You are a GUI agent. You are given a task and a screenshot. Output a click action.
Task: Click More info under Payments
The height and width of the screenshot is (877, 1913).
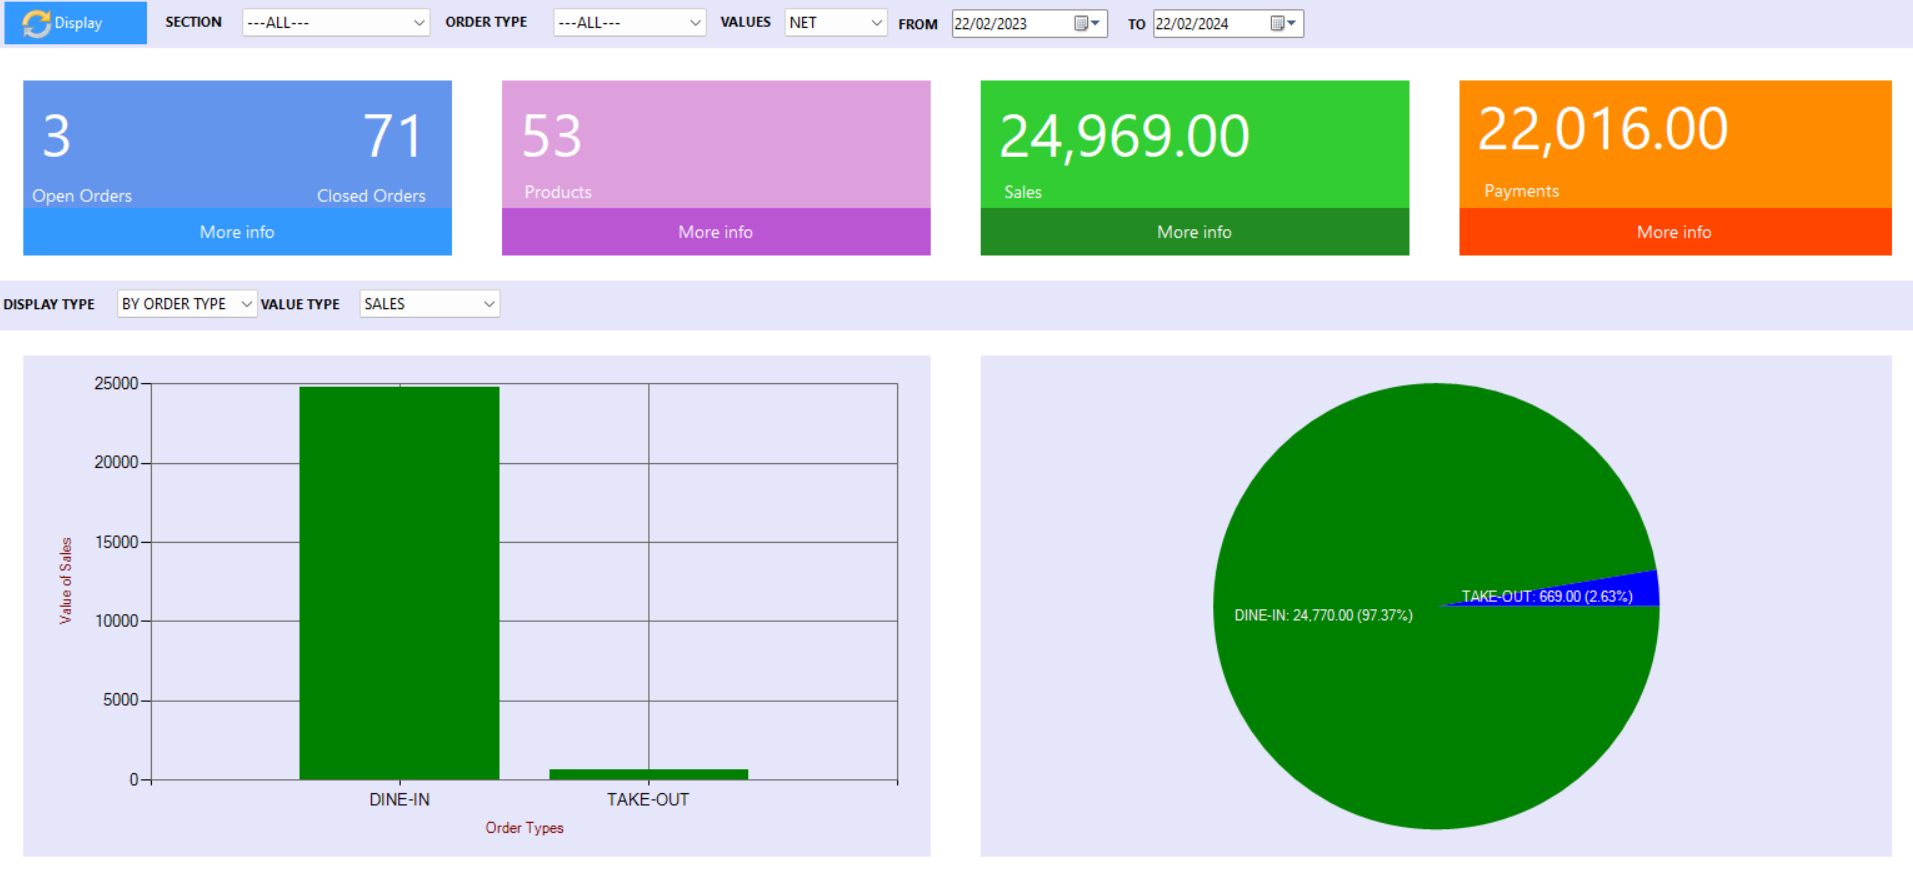click(x=1674, y=232)
